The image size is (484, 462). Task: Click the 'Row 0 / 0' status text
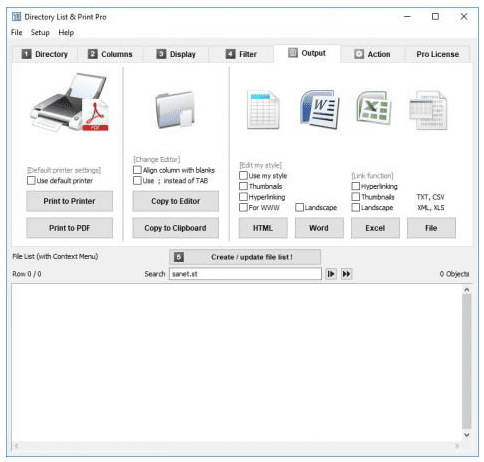(27, 274)
